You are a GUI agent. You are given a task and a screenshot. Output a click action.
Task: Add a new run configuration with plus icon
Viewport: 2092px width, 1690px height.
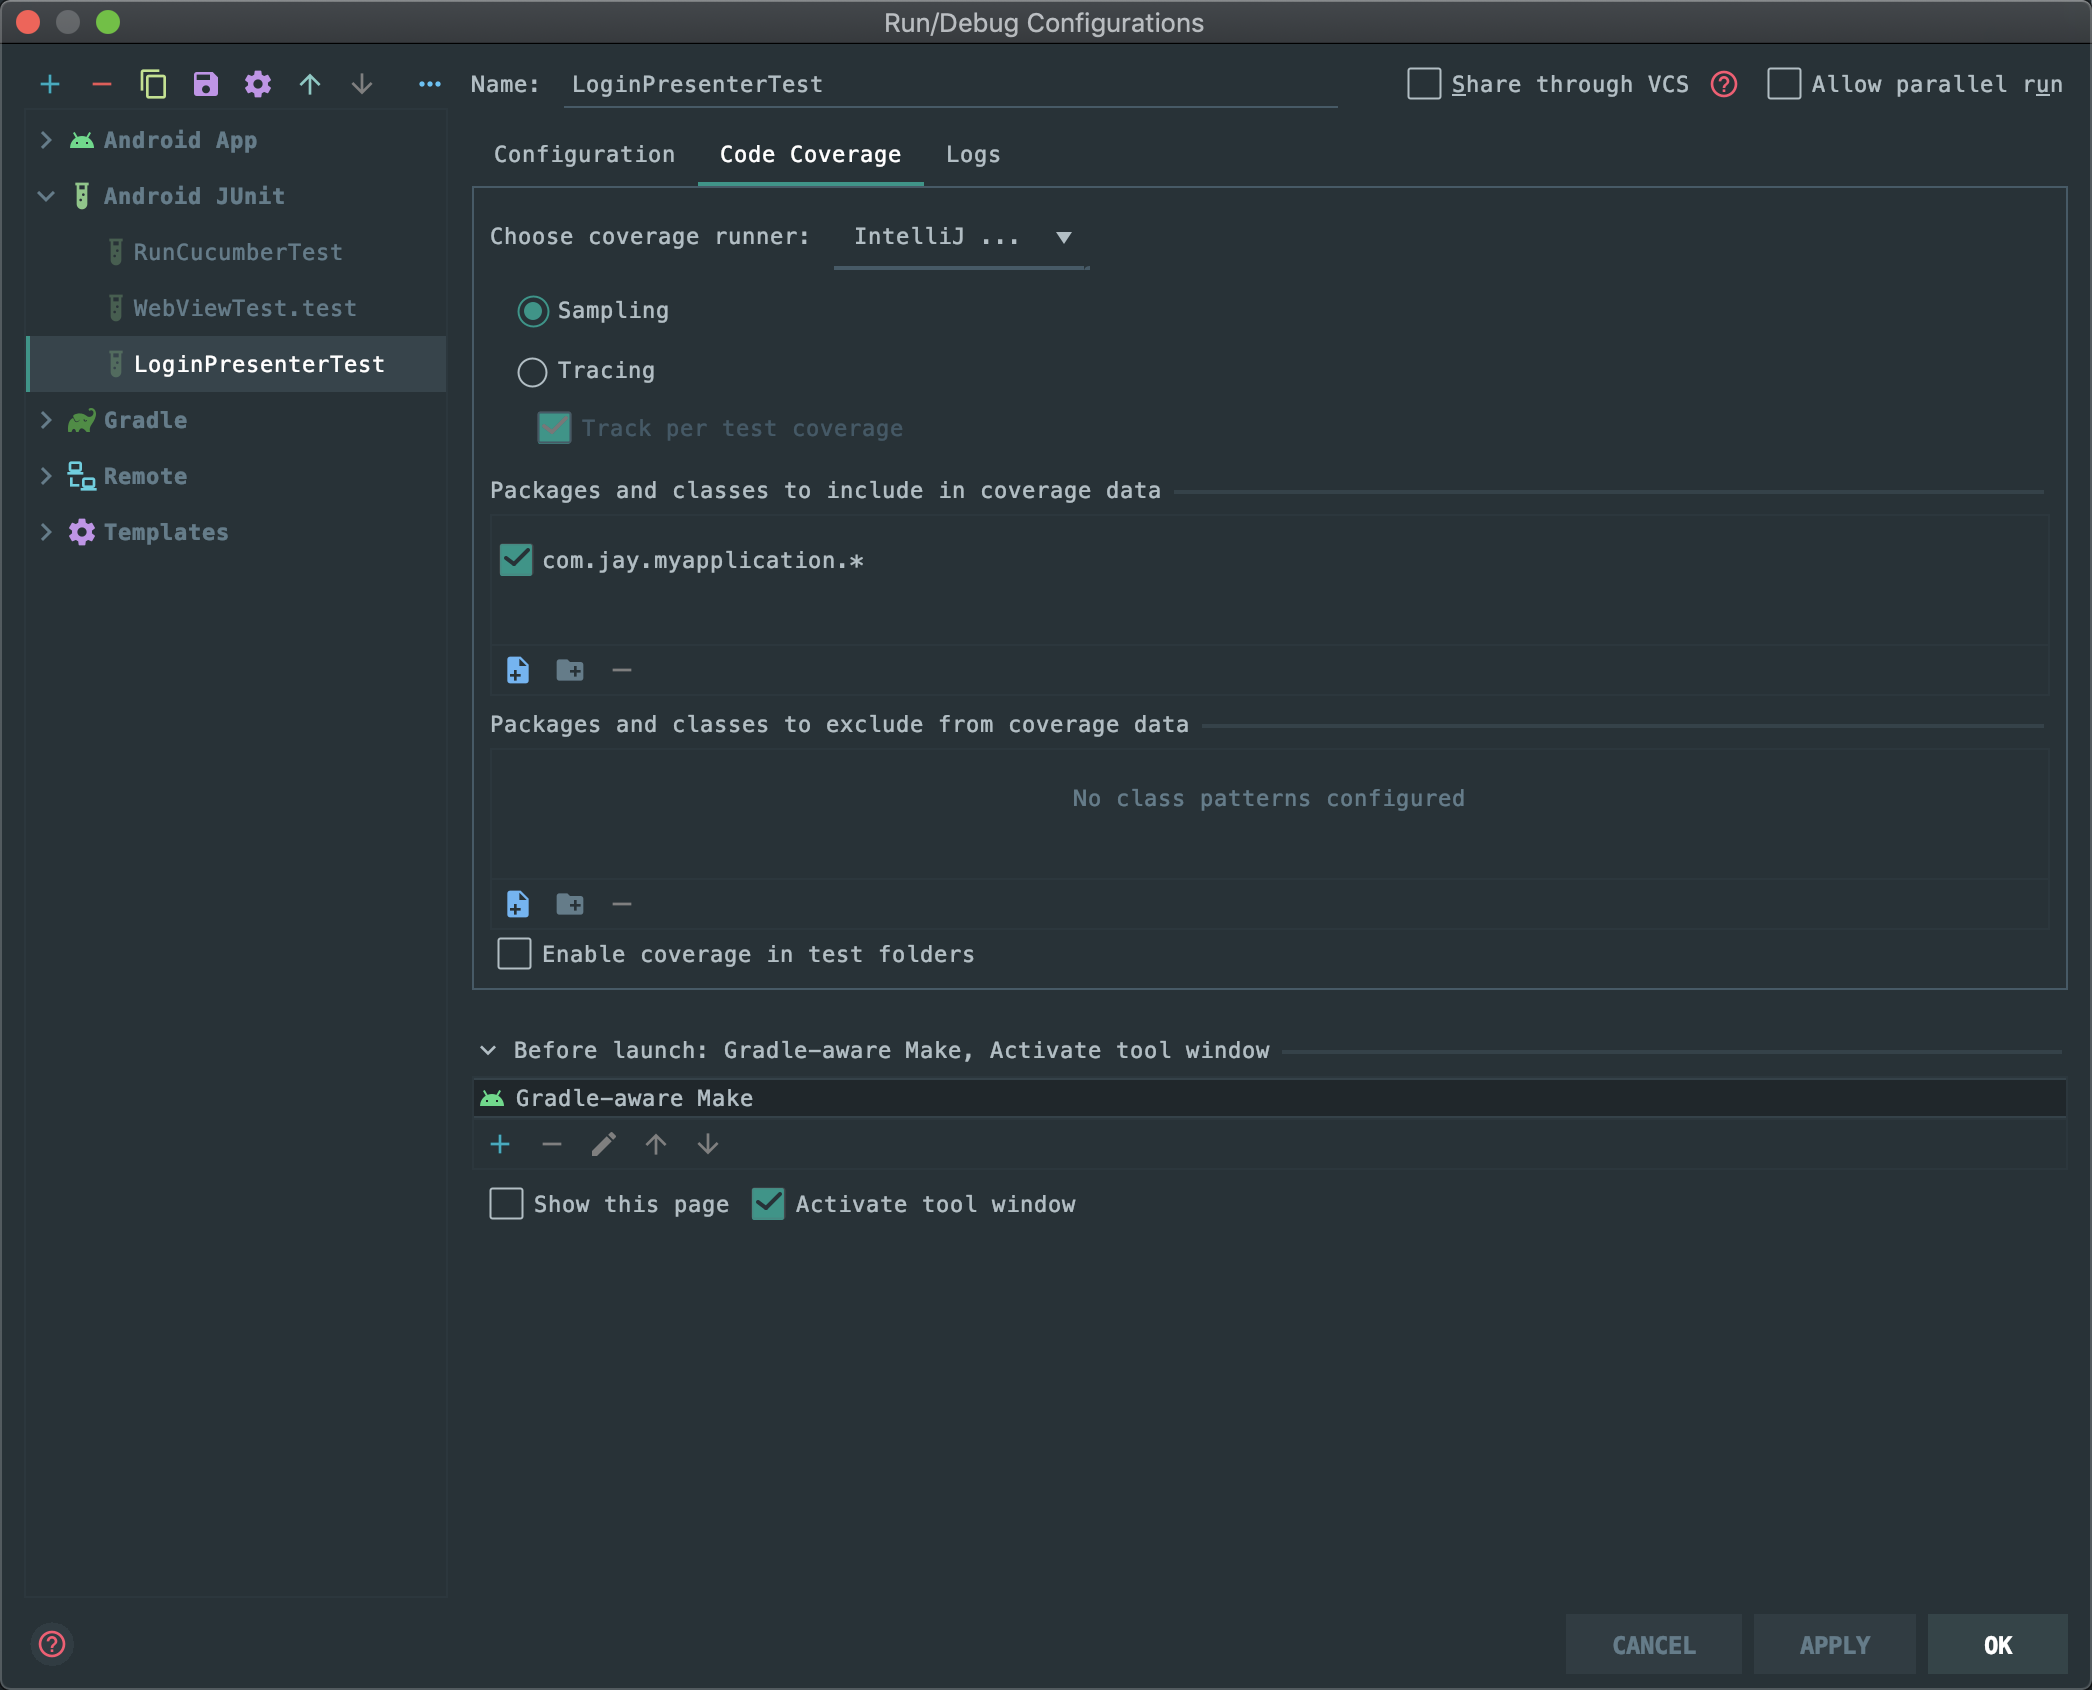point(50,84)
